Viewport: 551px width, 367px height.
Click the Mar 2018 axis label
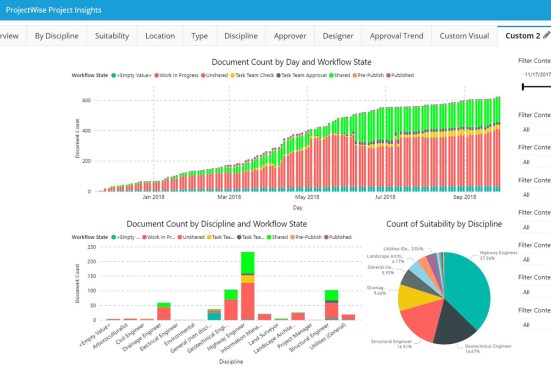tap(229, 197)
